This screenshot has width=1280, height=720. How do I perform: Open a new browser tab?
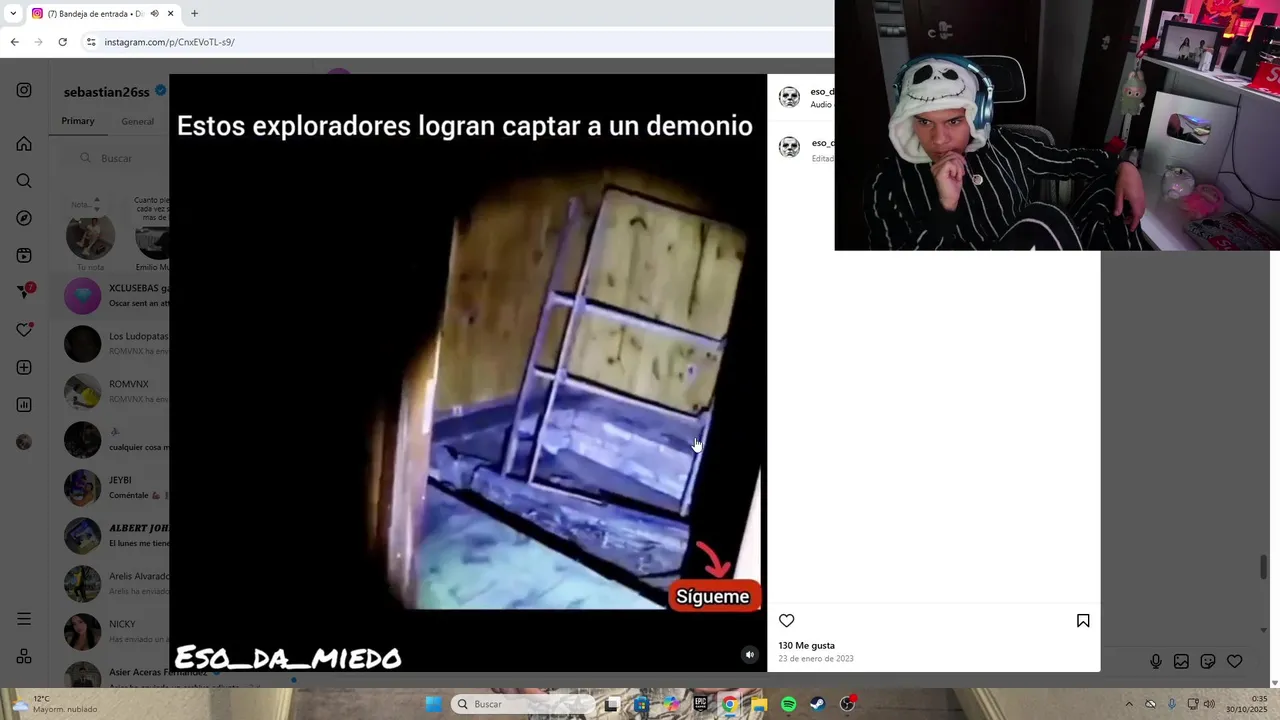tap(194, 13)
